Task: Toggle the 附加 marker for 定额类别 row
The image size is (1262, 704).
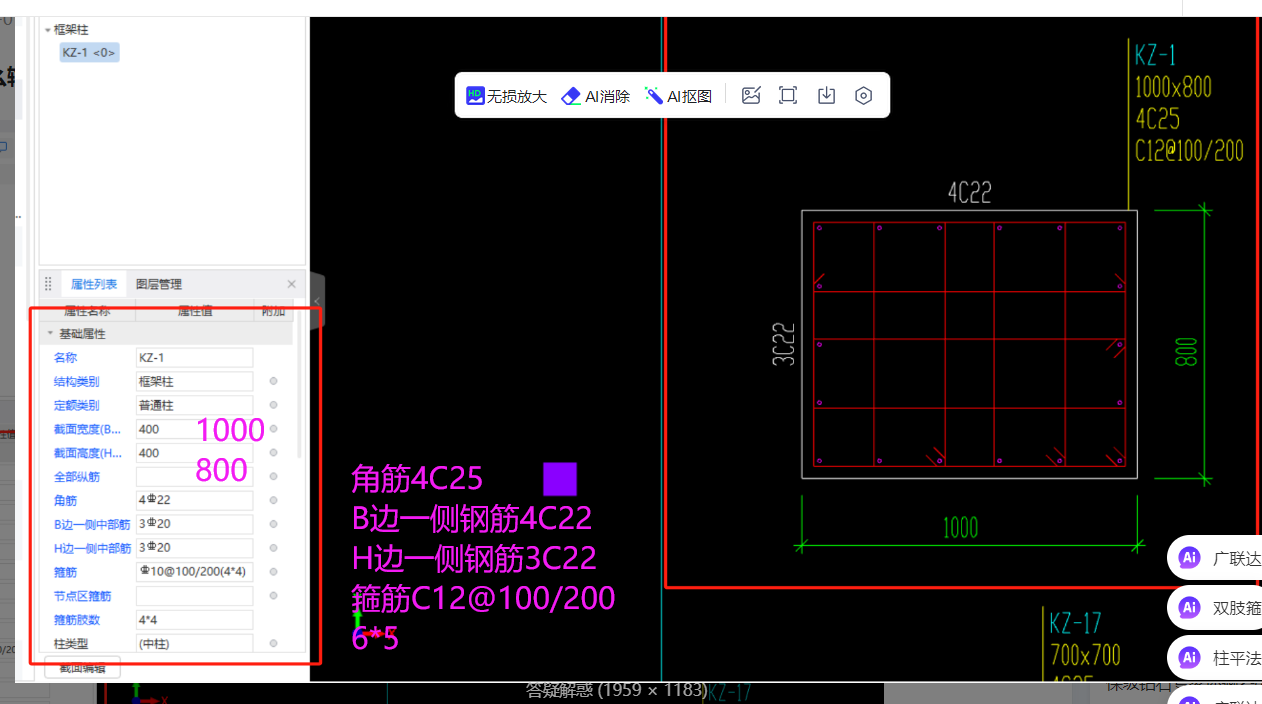Action: coord(273,405)
